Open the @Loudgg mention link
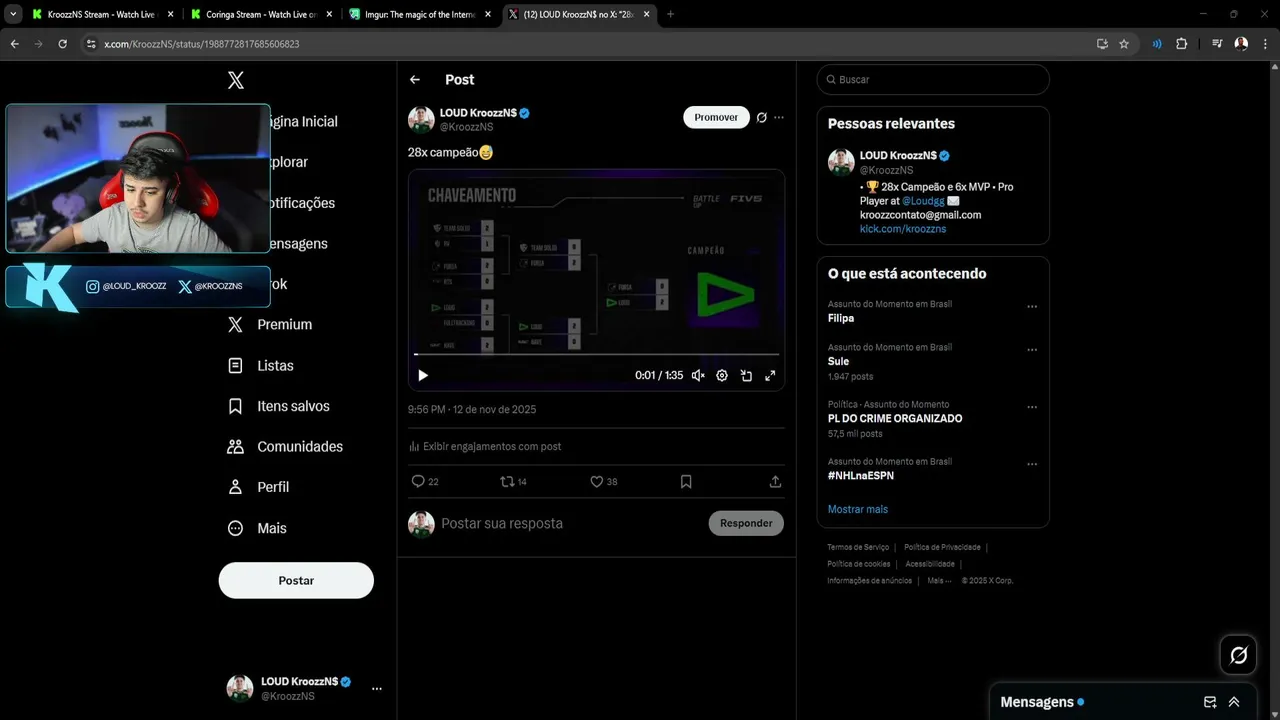Image resolution: width=1280 pixels, height=720 pixels. tap(923, 201)
